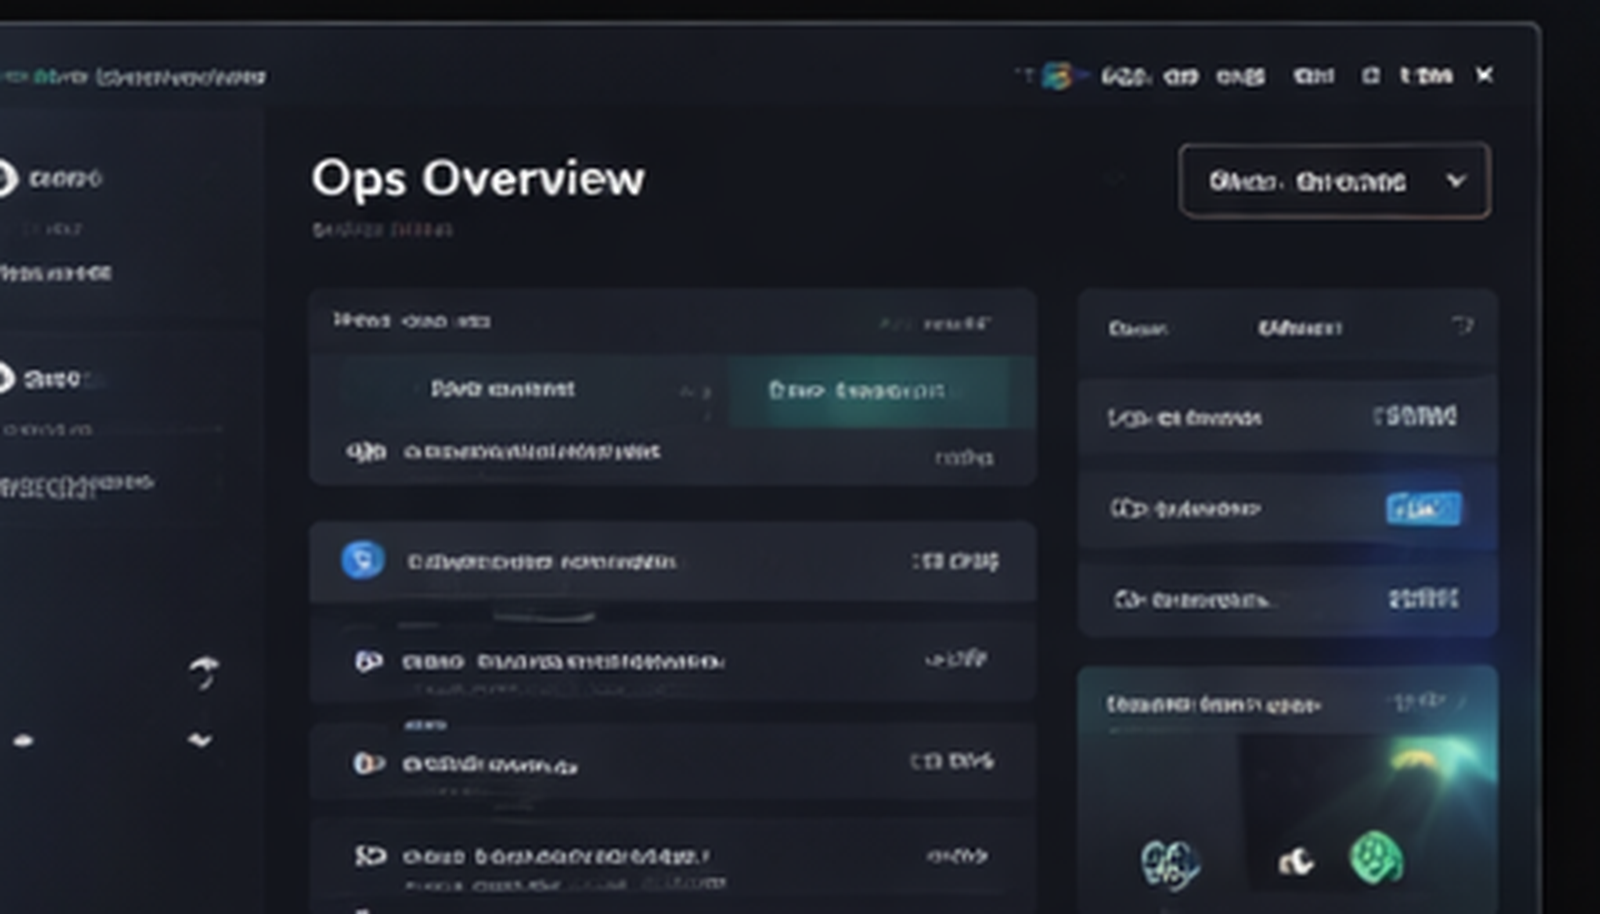Click the green round icon in bottom-right card

[1376, 858]
